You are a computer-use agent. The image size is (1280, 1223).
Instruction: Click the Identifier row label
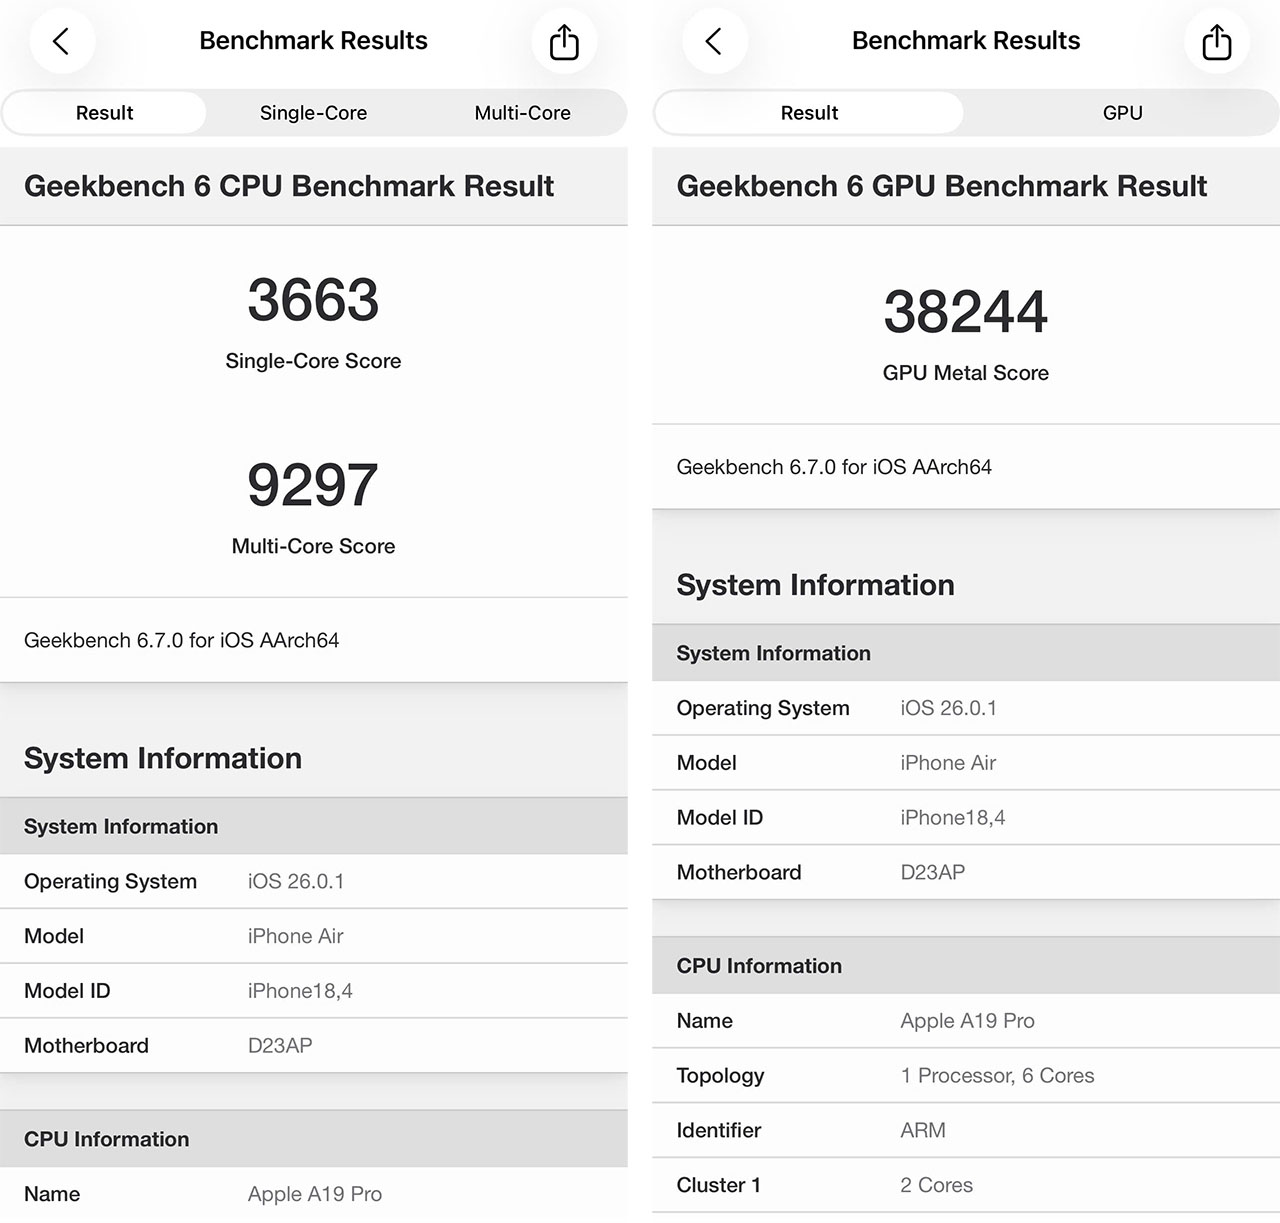tap(719, 1130)
